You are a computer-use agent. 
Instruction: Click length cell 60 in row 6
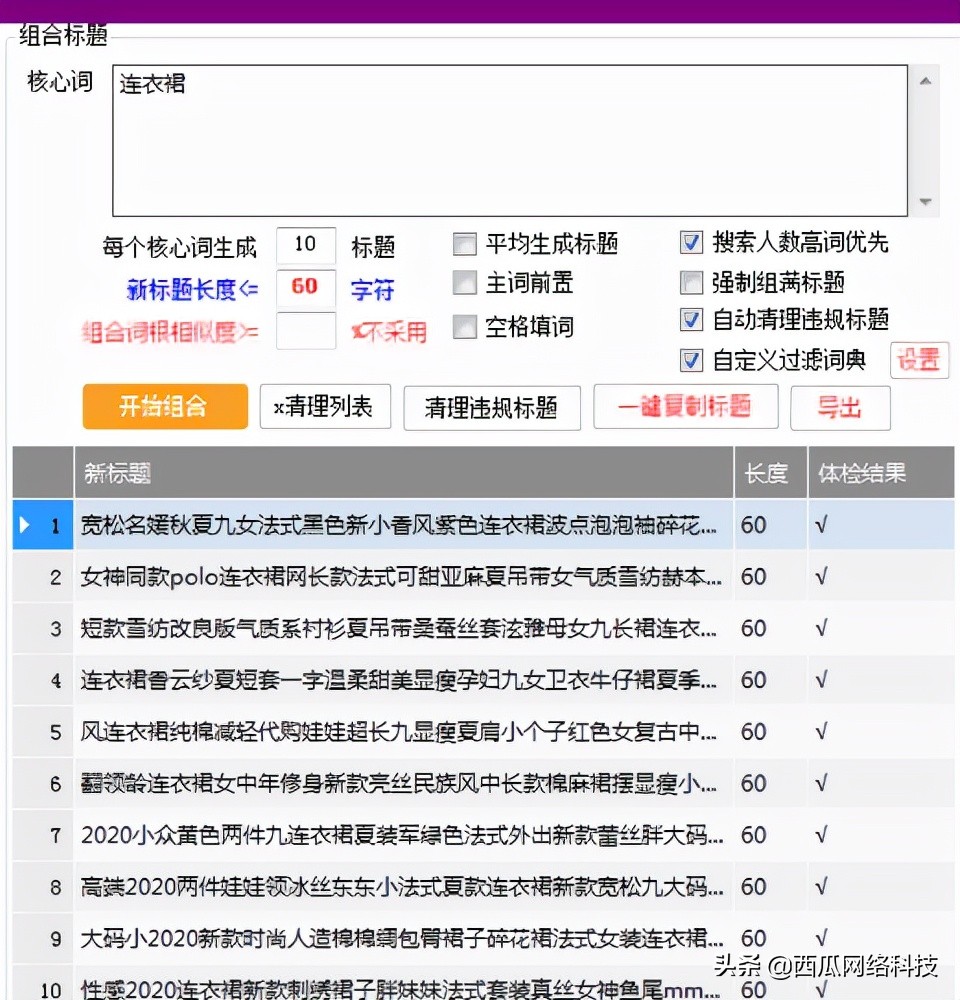tap(771, 783)
